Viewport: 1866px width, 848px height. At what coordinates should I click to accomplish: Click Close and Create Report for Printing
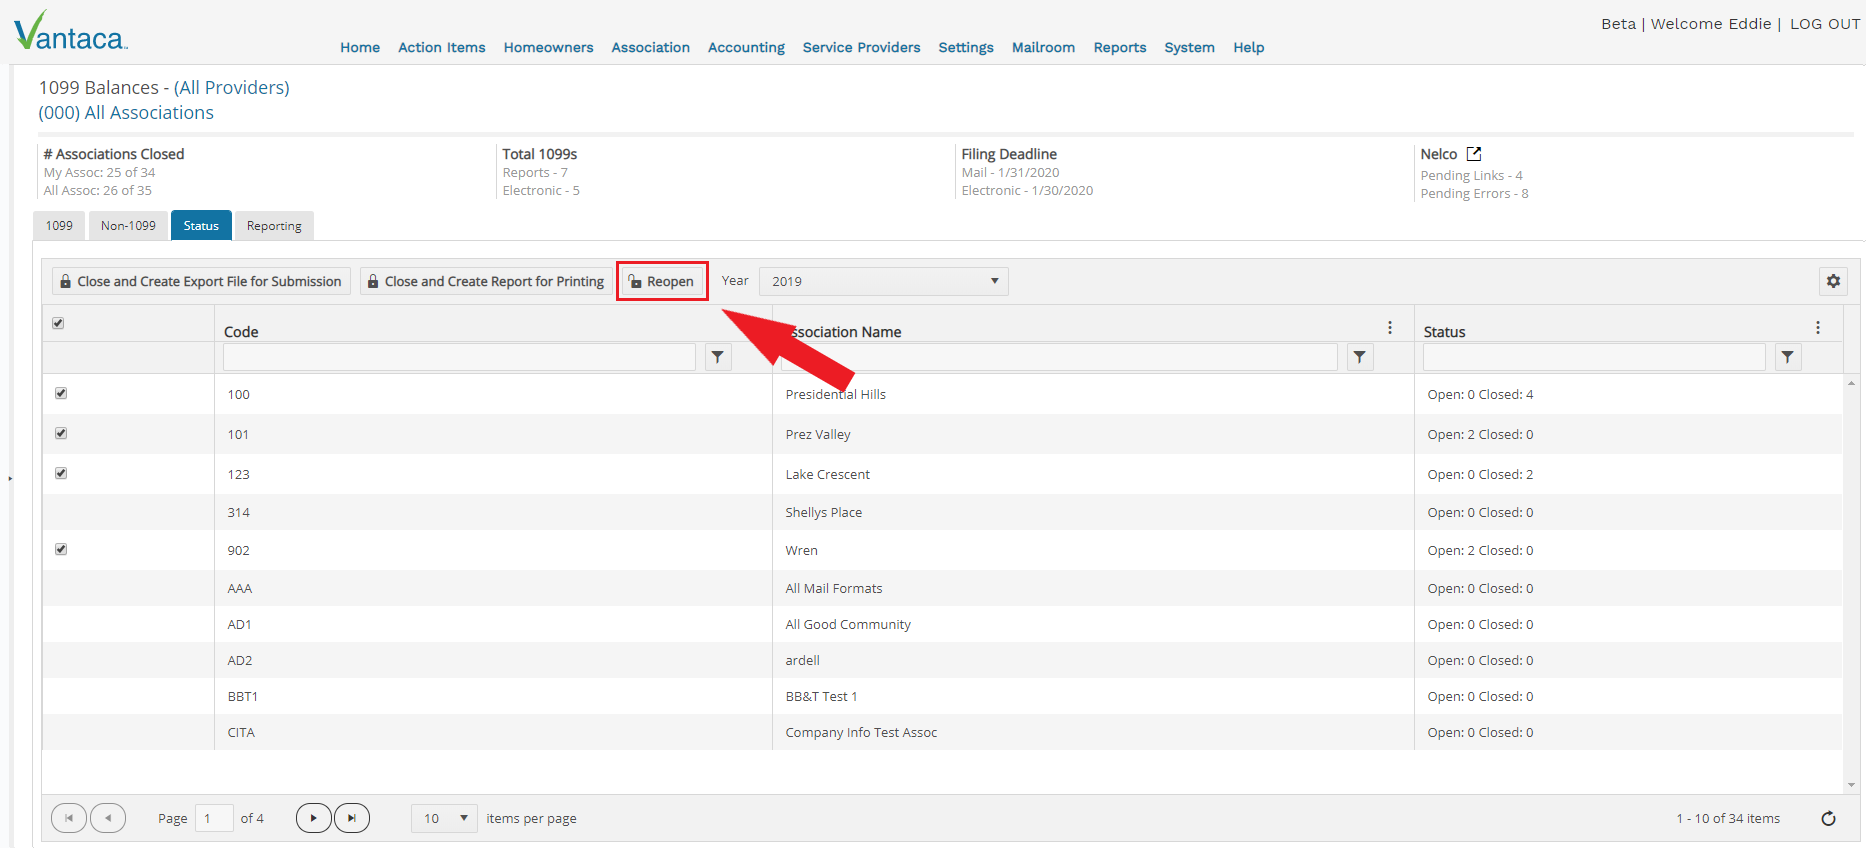tap(485, 281)
